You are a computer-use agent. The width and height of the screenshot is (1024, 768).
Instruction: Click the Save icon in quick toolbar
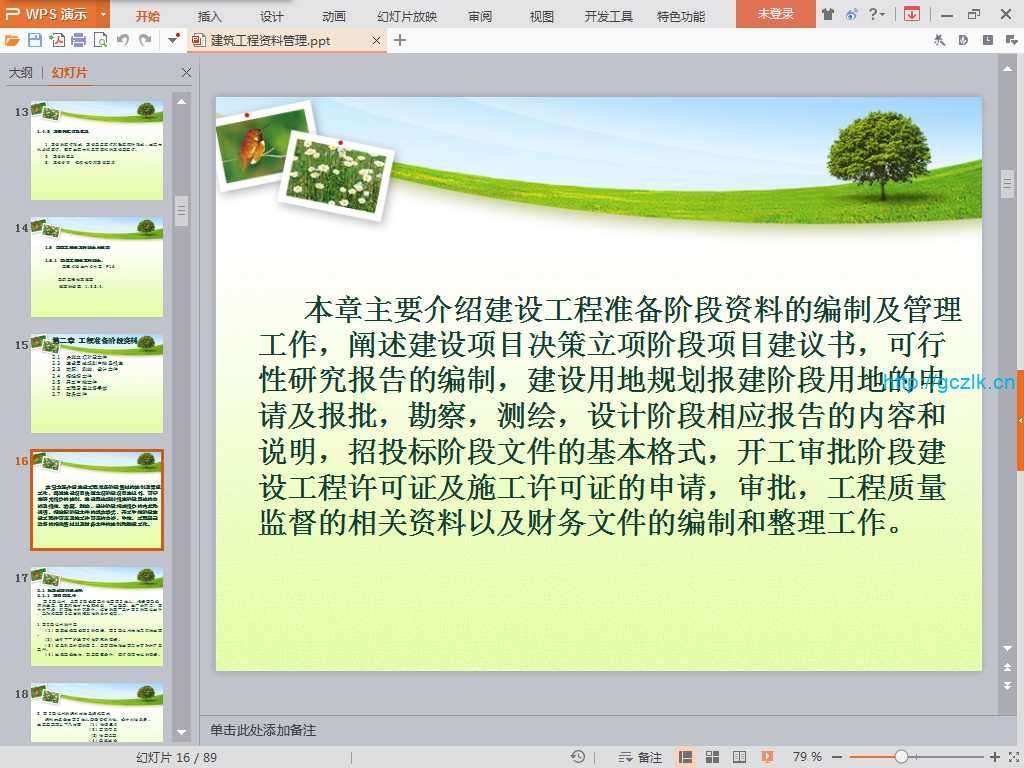[x=35, y=40]
